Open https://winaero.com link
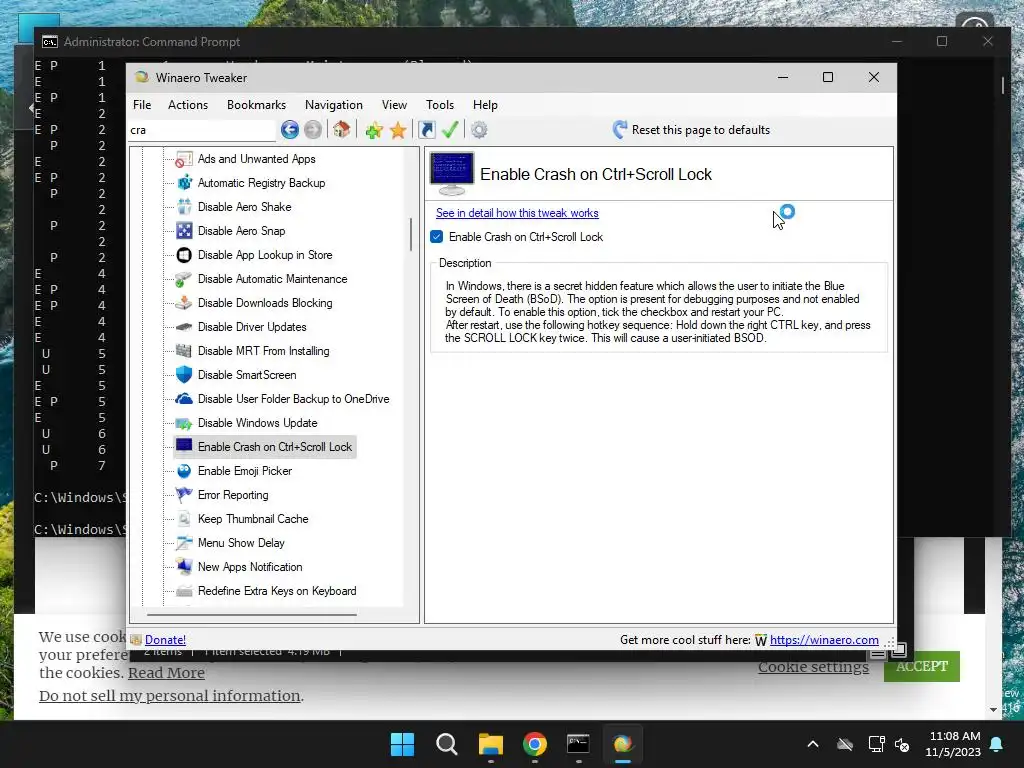This screenshot has height=768, width=1024. point(824,640)
